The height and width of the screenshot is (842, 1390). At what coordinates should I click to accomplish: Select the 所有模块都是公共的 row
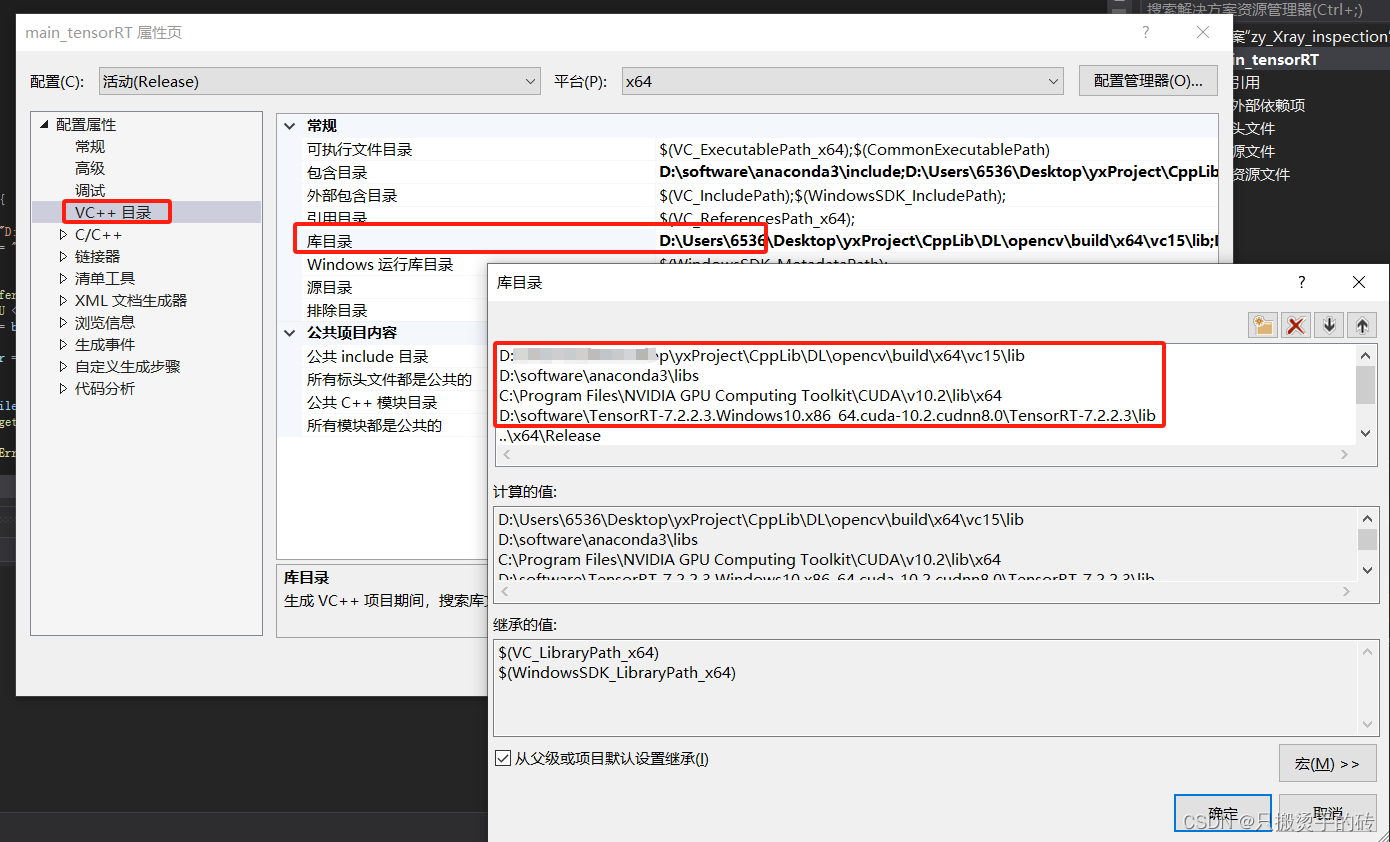point(374,425)
